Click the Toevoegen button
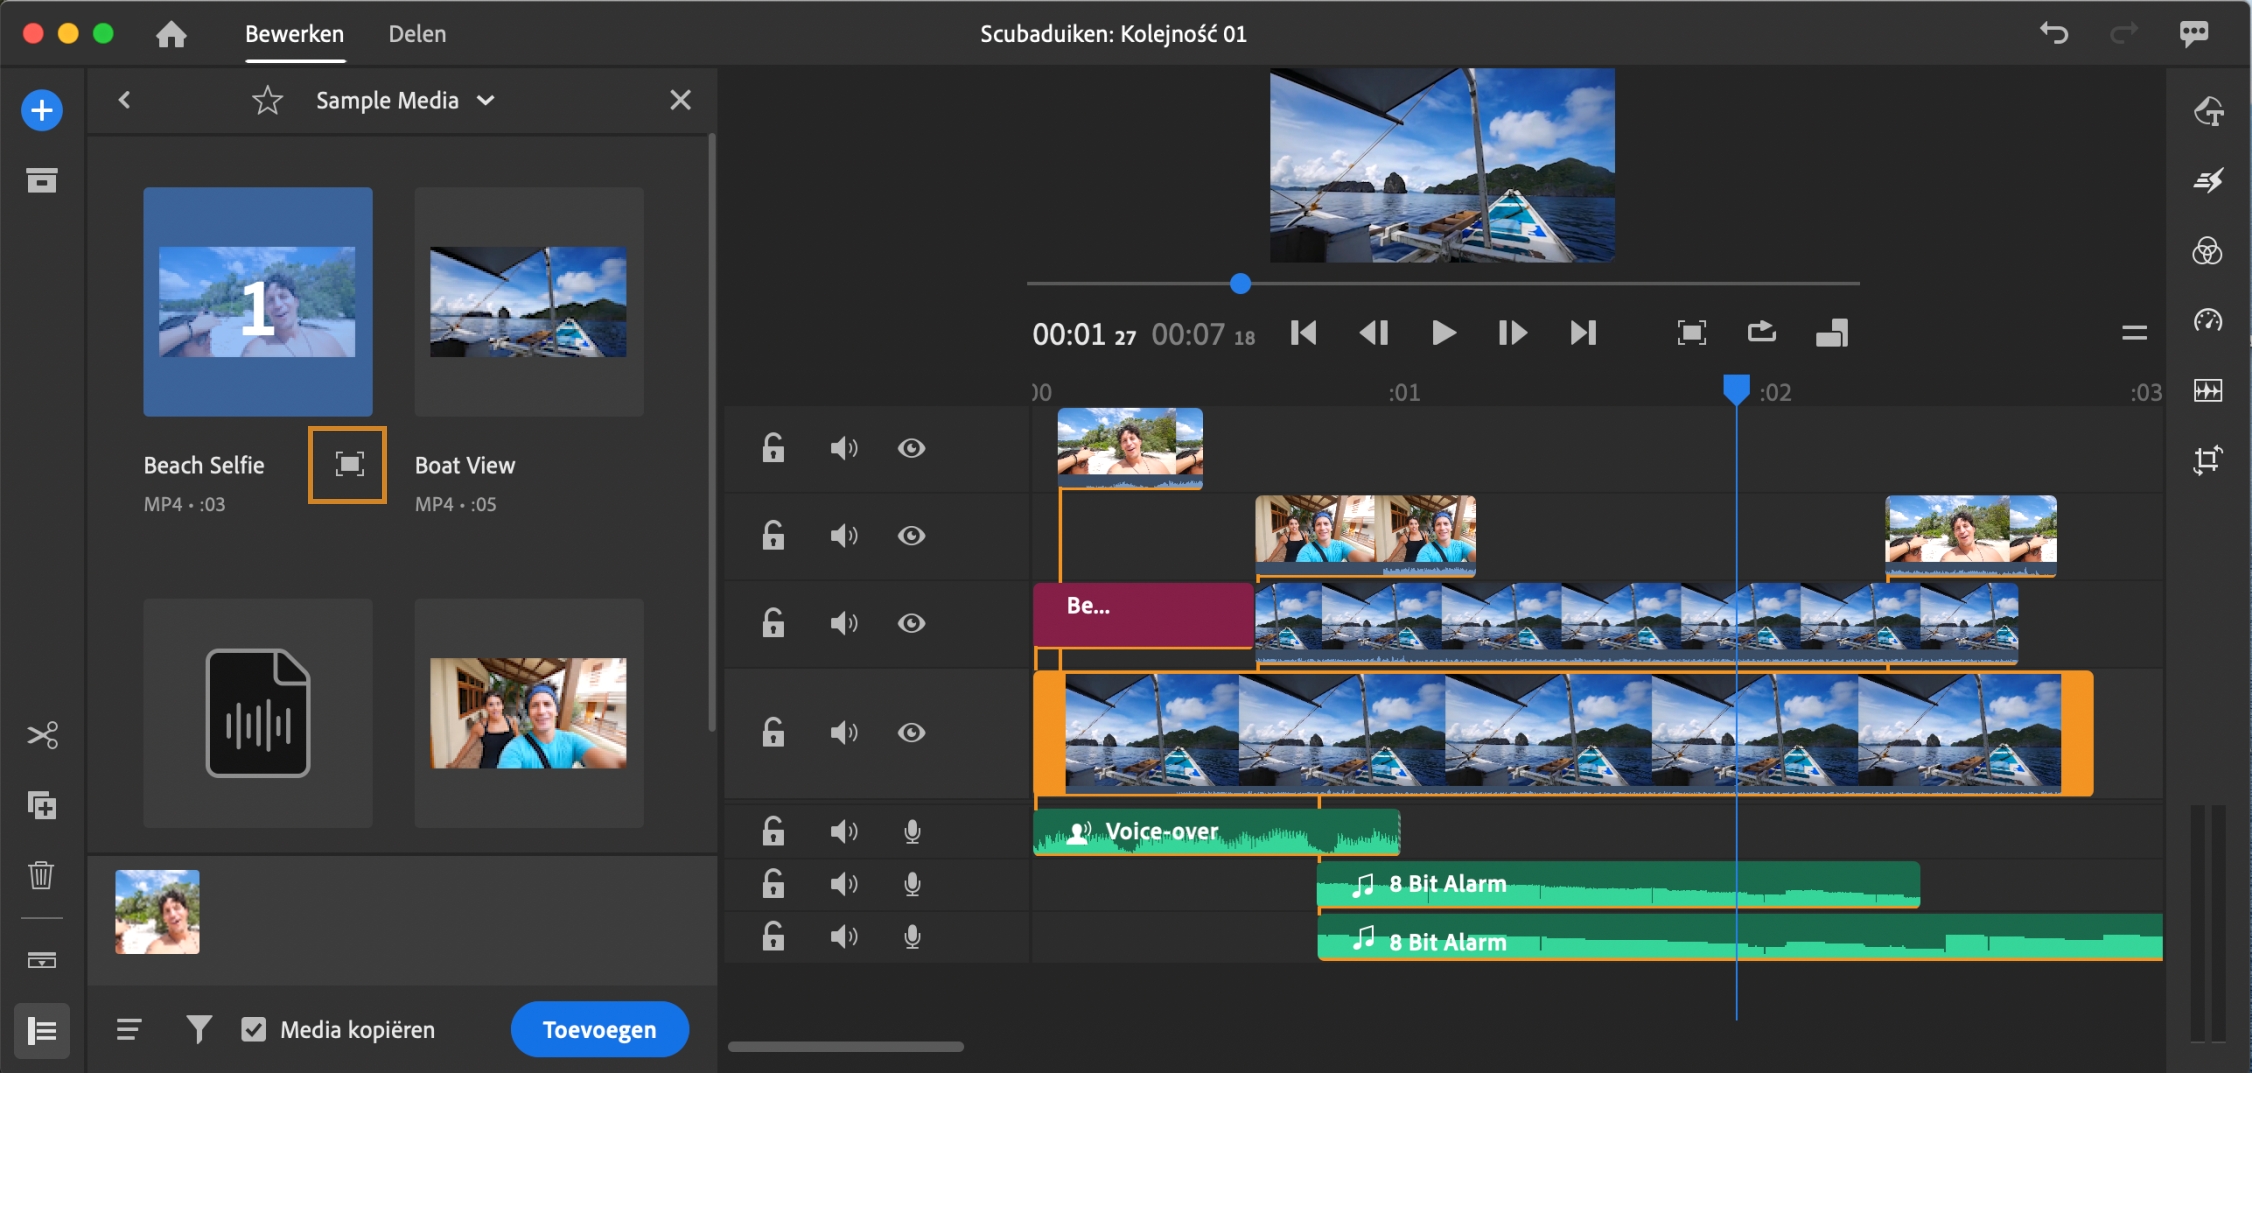This screenshot has height=1220, width=2252. coord(599,1029)
